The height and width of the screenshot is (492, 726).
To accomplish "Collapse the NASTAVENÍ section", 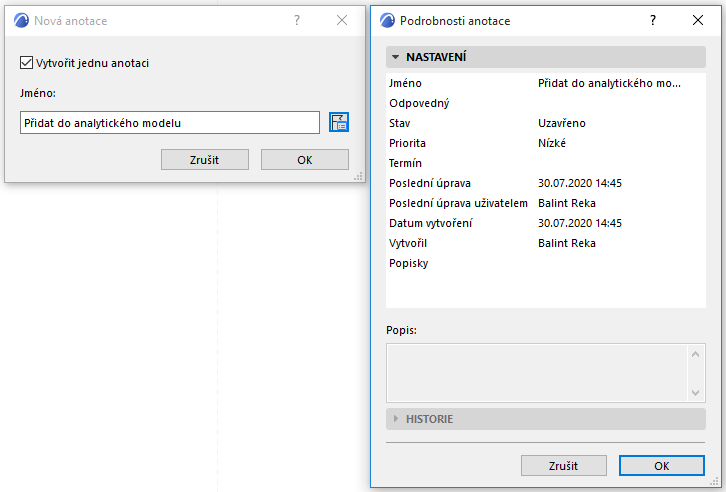I will (396, 58).
